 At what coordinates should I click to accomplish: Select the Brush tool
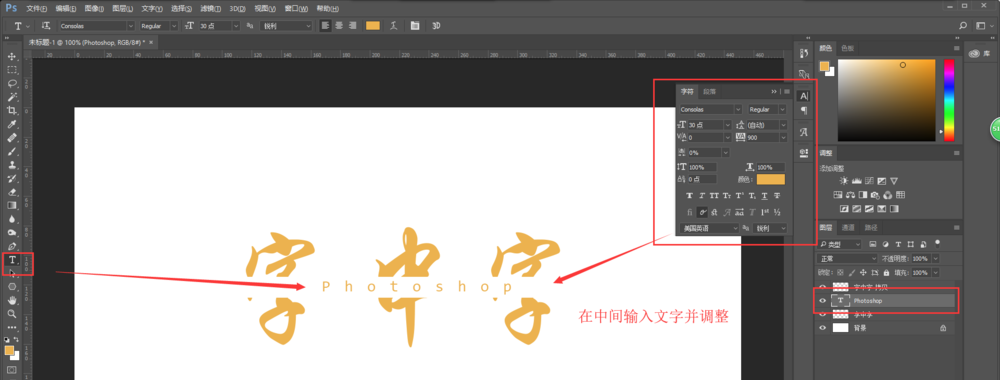coord(11,151)
